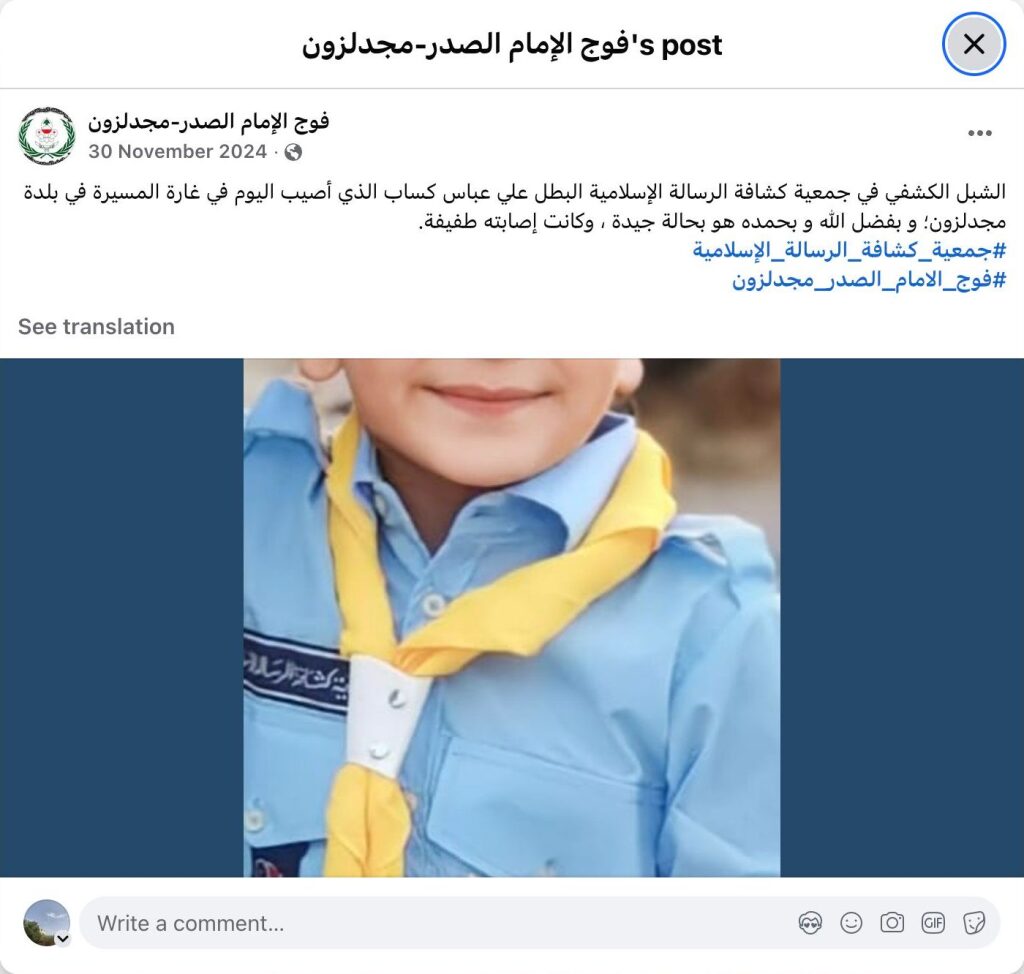Click the Arabic post caption text

(515, 206)
